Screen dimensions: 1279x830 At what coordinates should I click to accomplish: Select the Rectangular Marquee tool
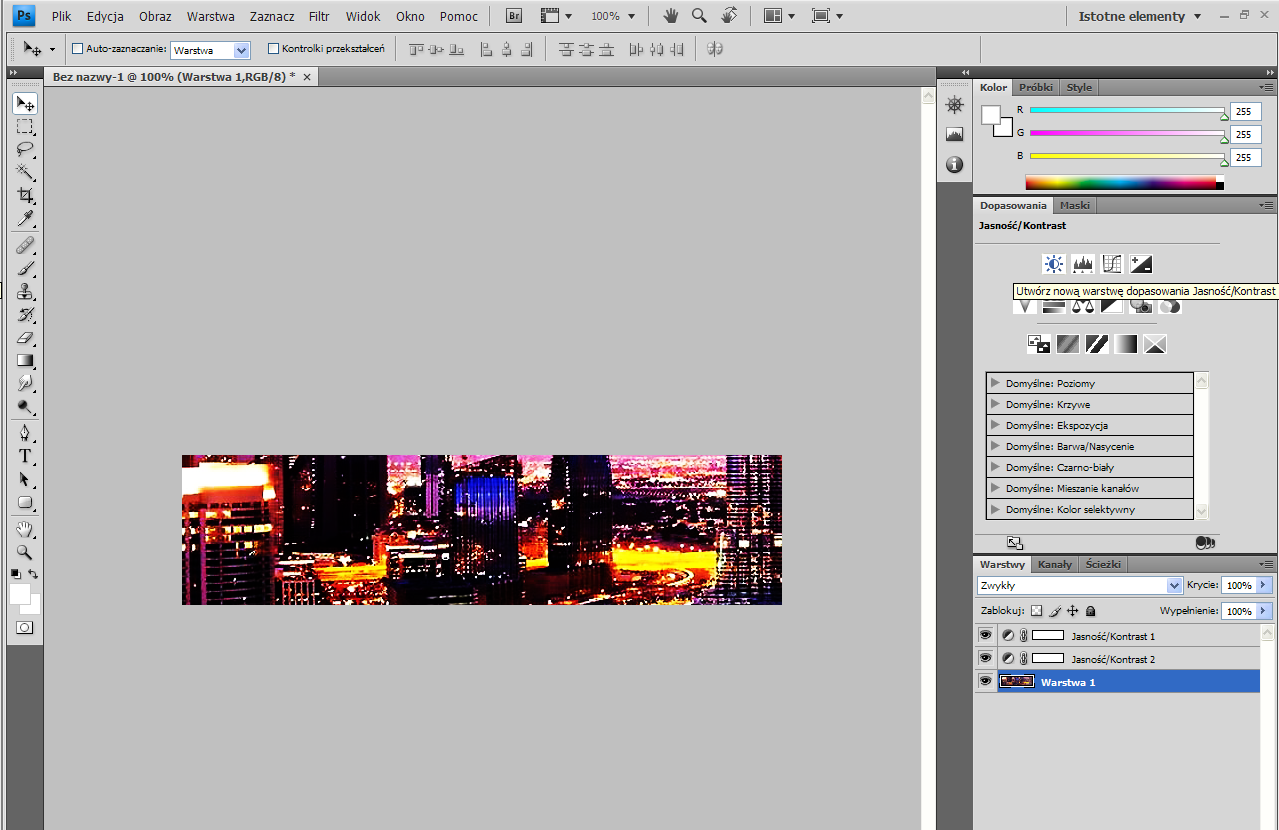click(26, 127)
